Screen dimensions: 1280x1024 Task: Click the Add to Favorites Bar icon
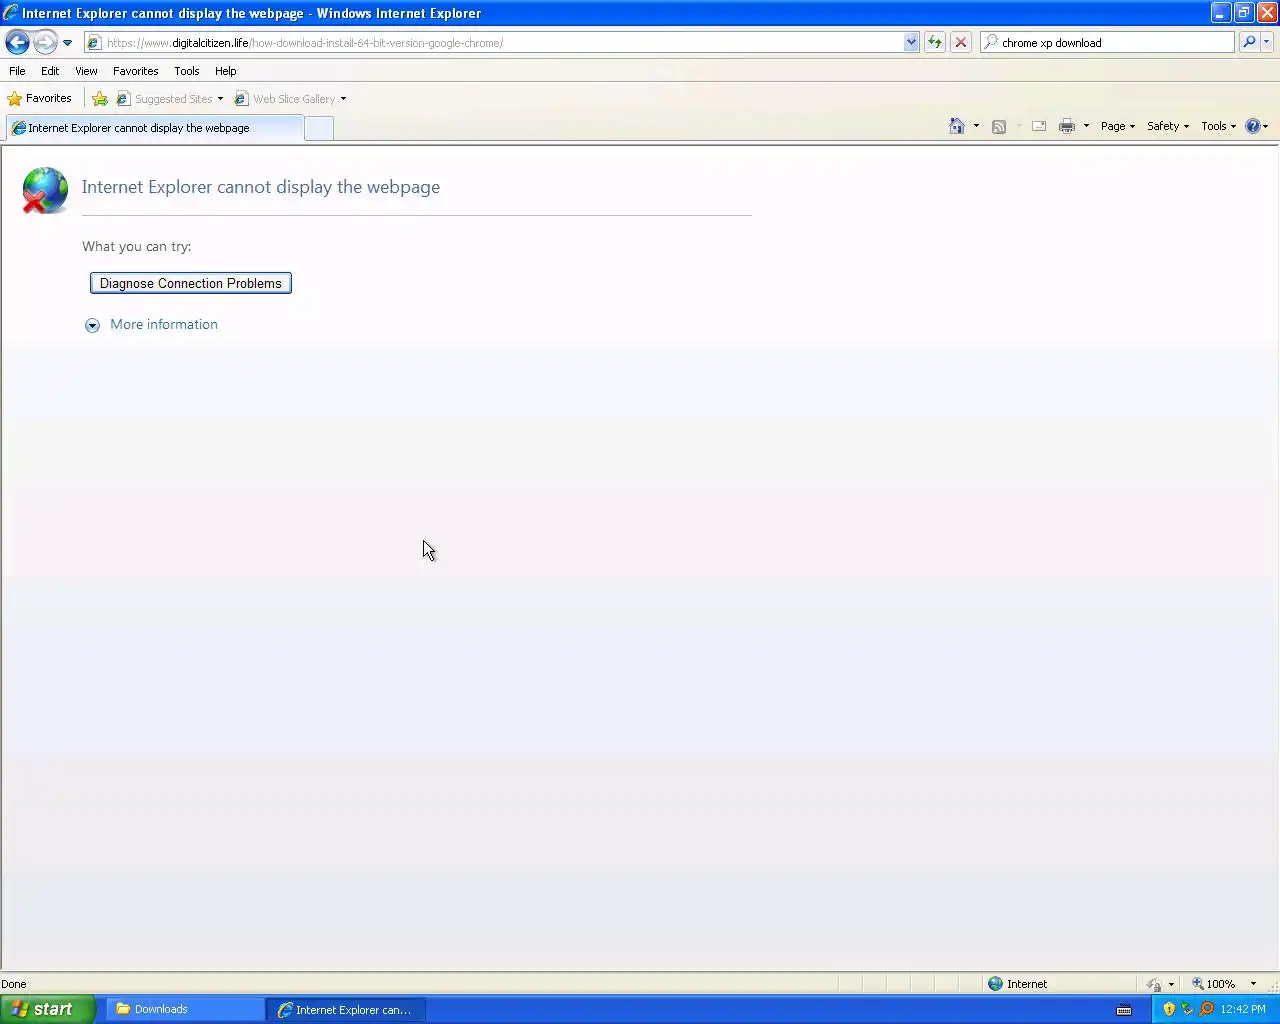(100, 98)
